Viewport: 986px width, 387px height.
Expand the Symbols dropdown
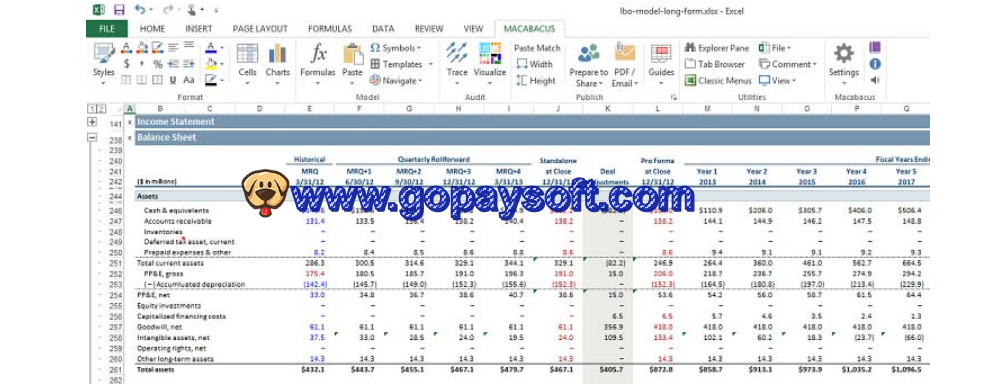point(395,48)
